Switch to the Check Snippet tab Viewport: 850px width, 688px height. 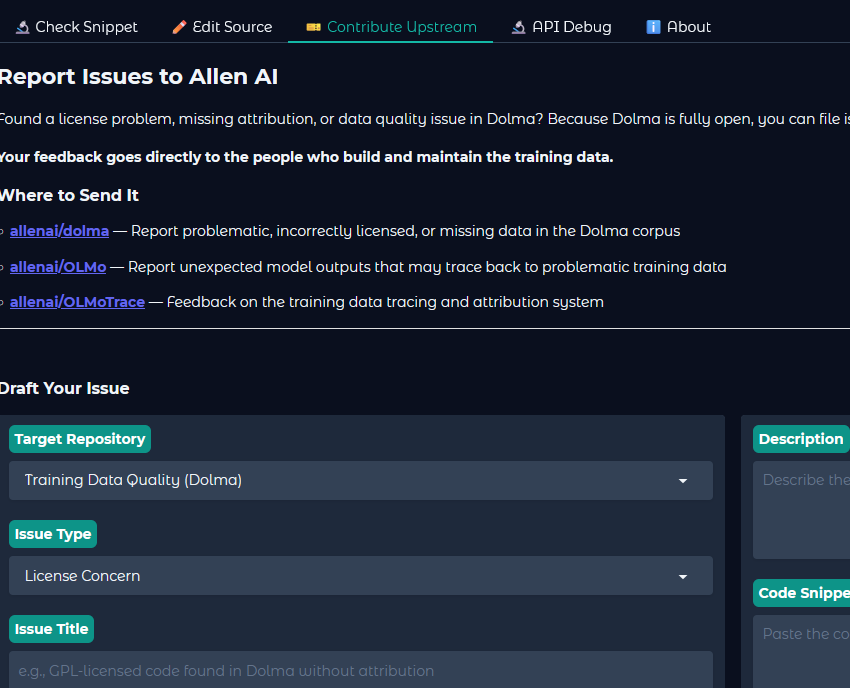(77, 26)
